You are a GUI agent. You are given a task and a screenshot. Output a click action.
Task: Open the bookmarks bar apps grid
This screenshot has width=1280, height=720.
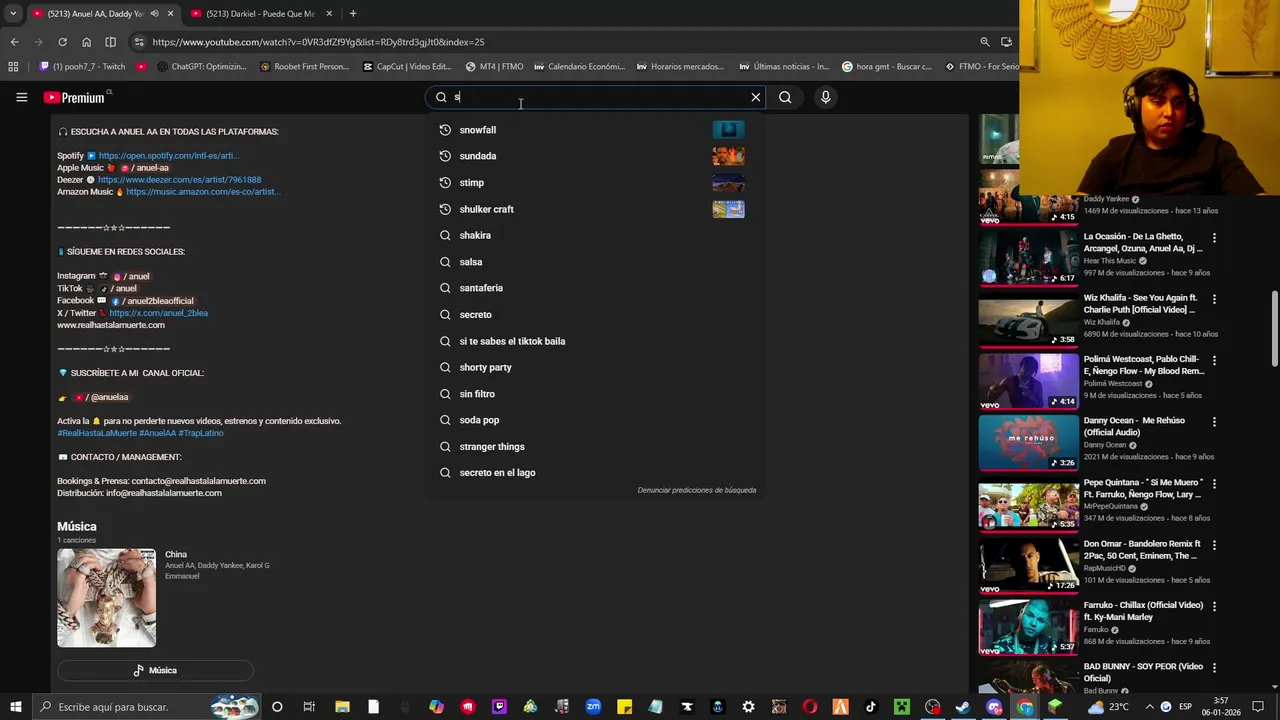13,67
